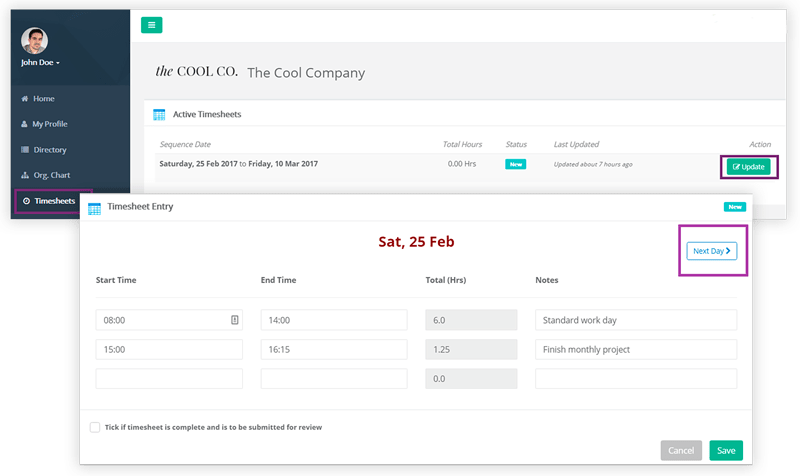Click the empty third Start Time field
Viewport: 800px width, 476px height.
point(169,379)
